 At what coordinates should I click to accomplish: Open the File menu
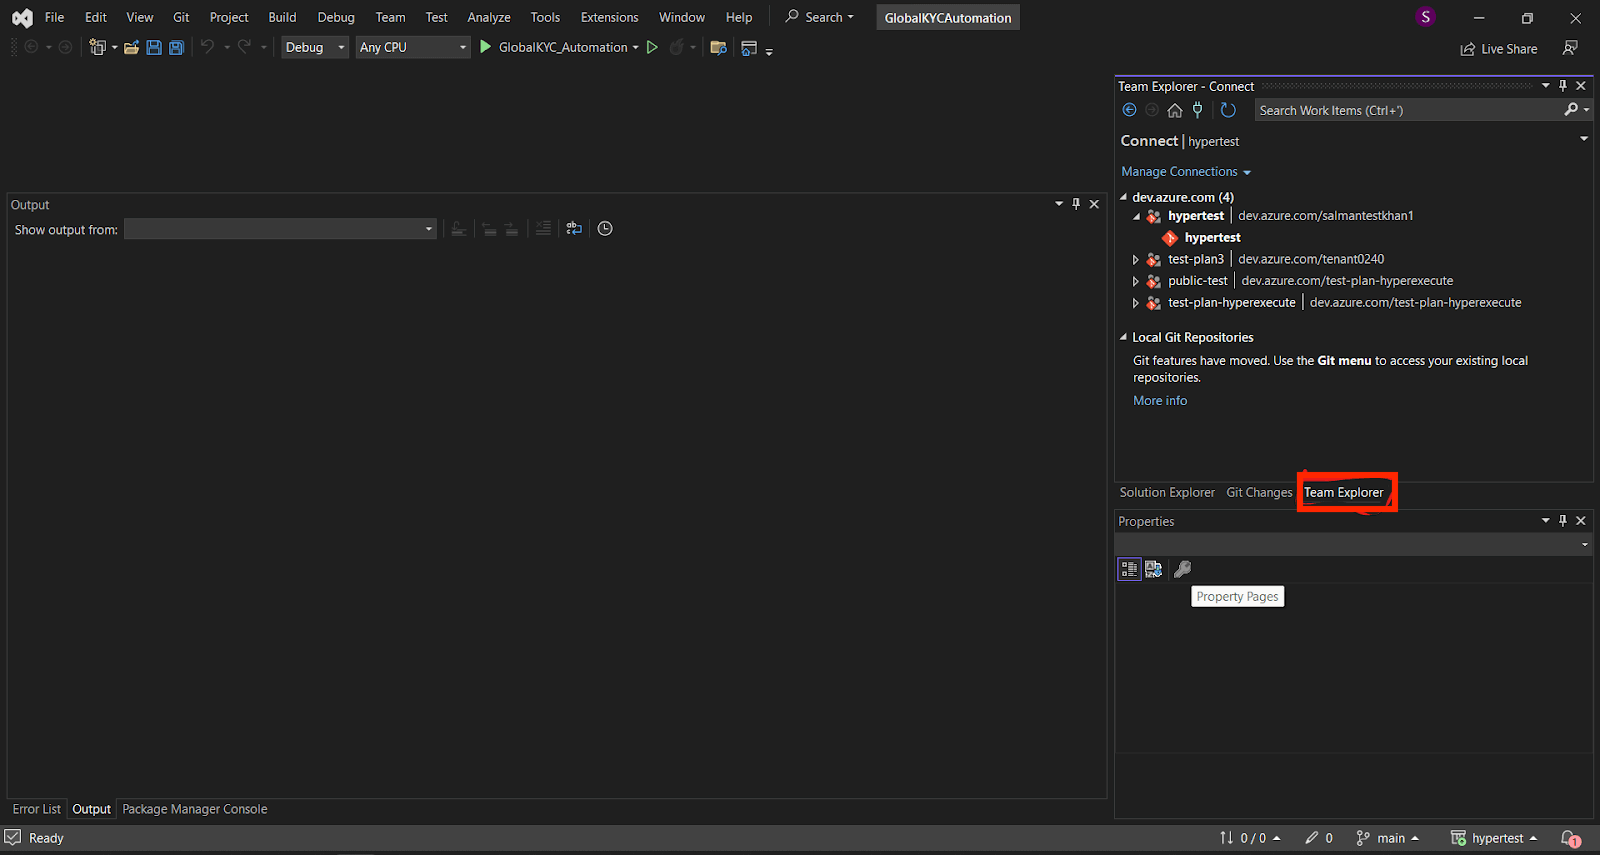[54, 17]
